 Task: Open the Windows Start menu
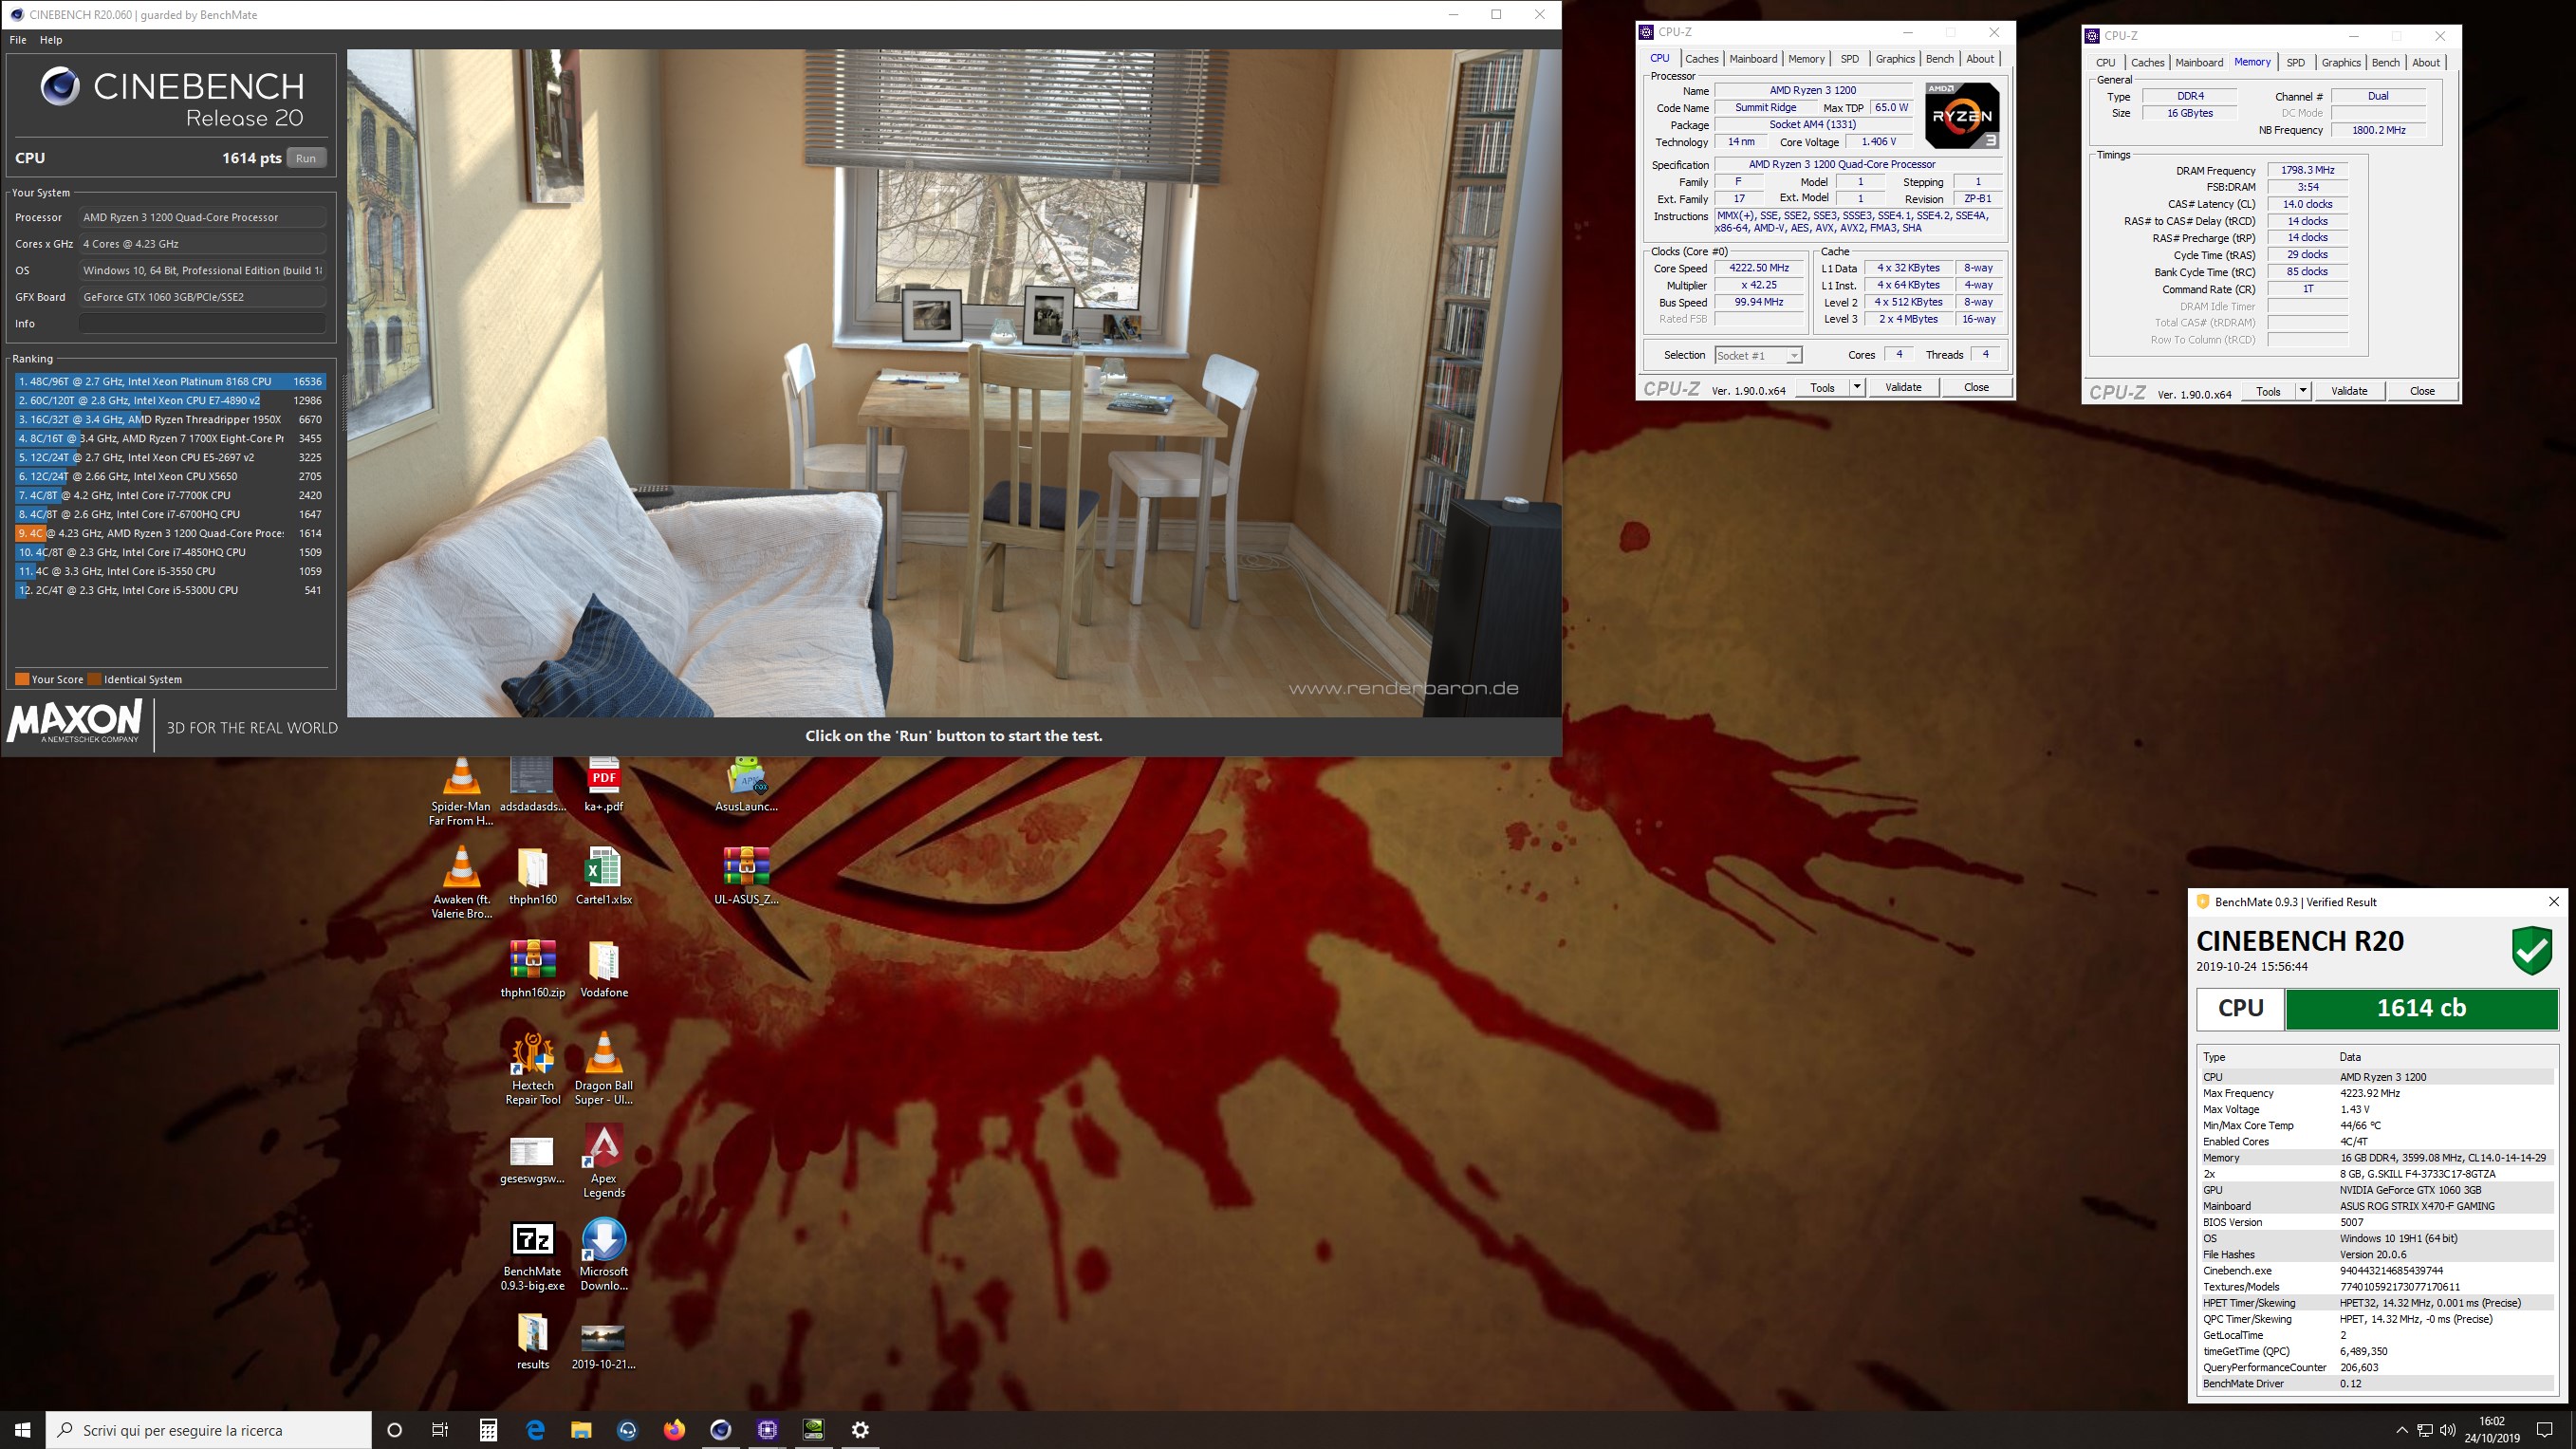[x=23, y=1430]
